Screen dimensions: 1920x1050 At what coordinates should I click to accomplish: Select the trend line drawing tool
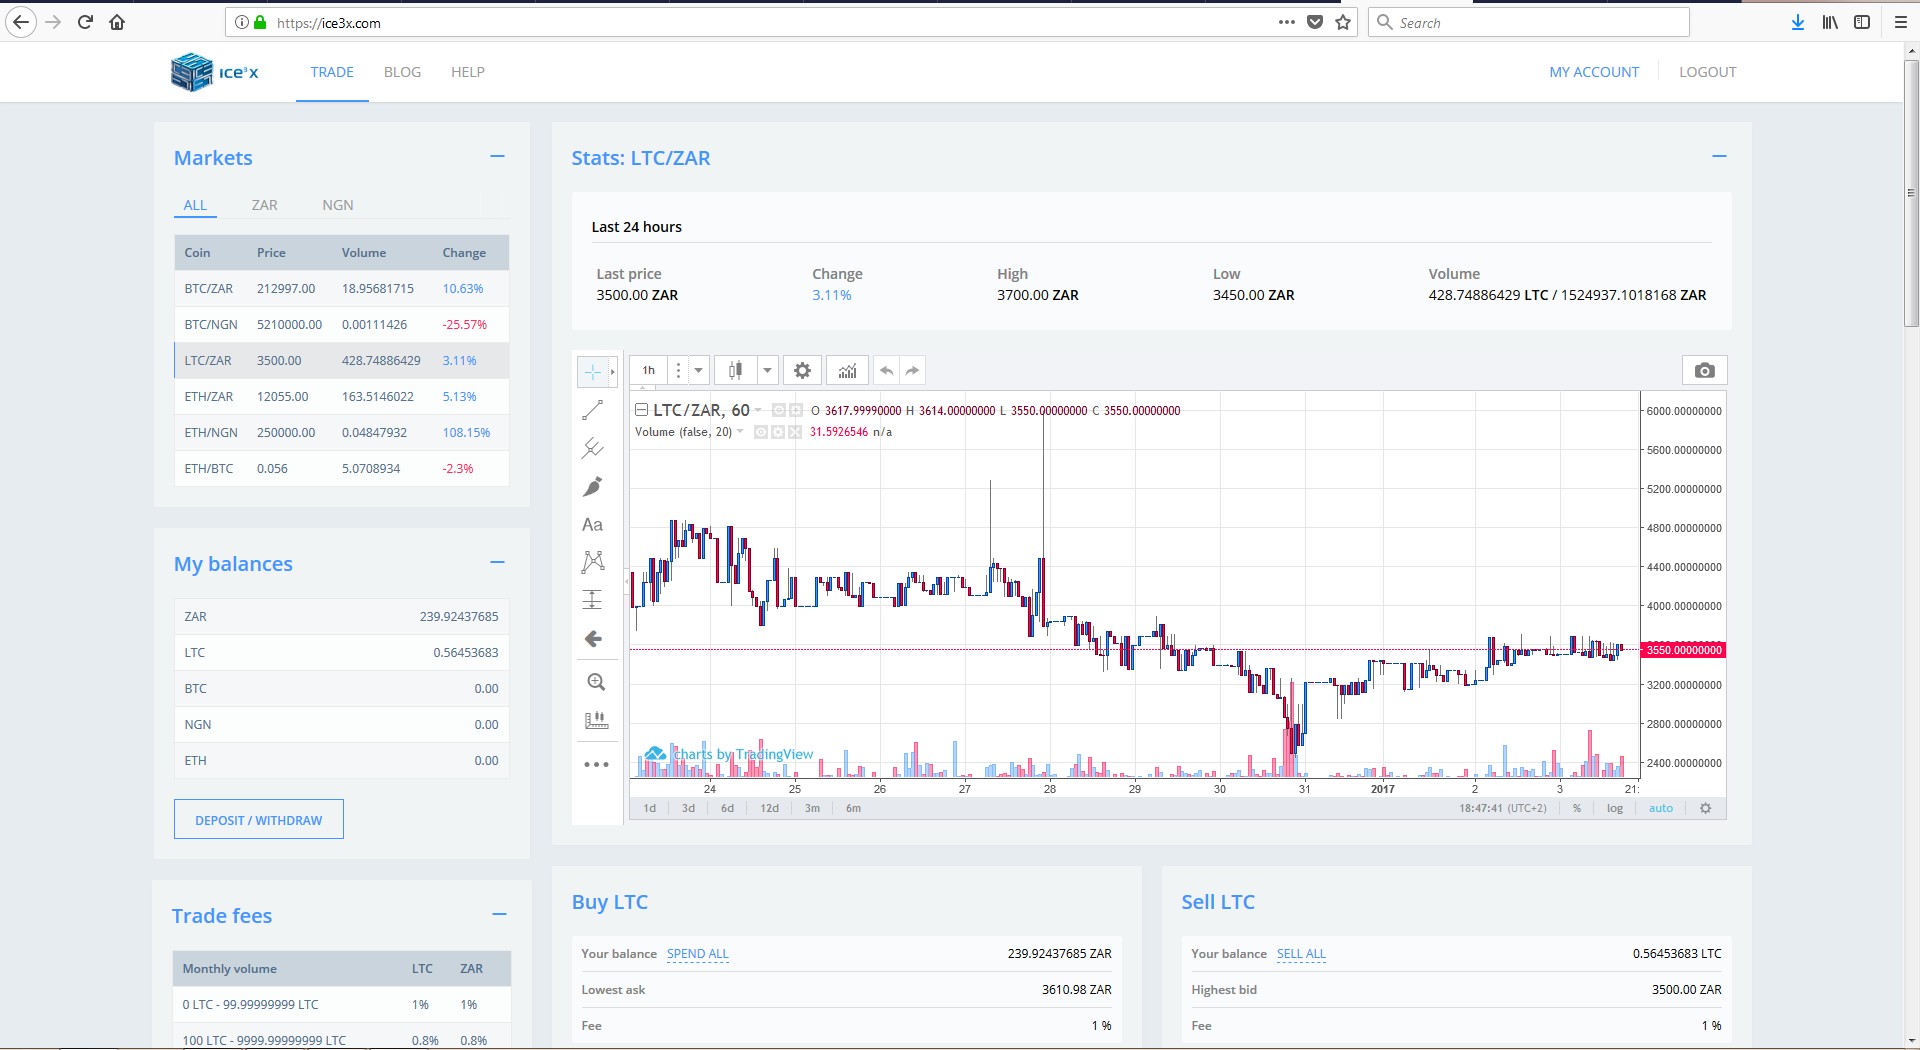coord(593,410)
